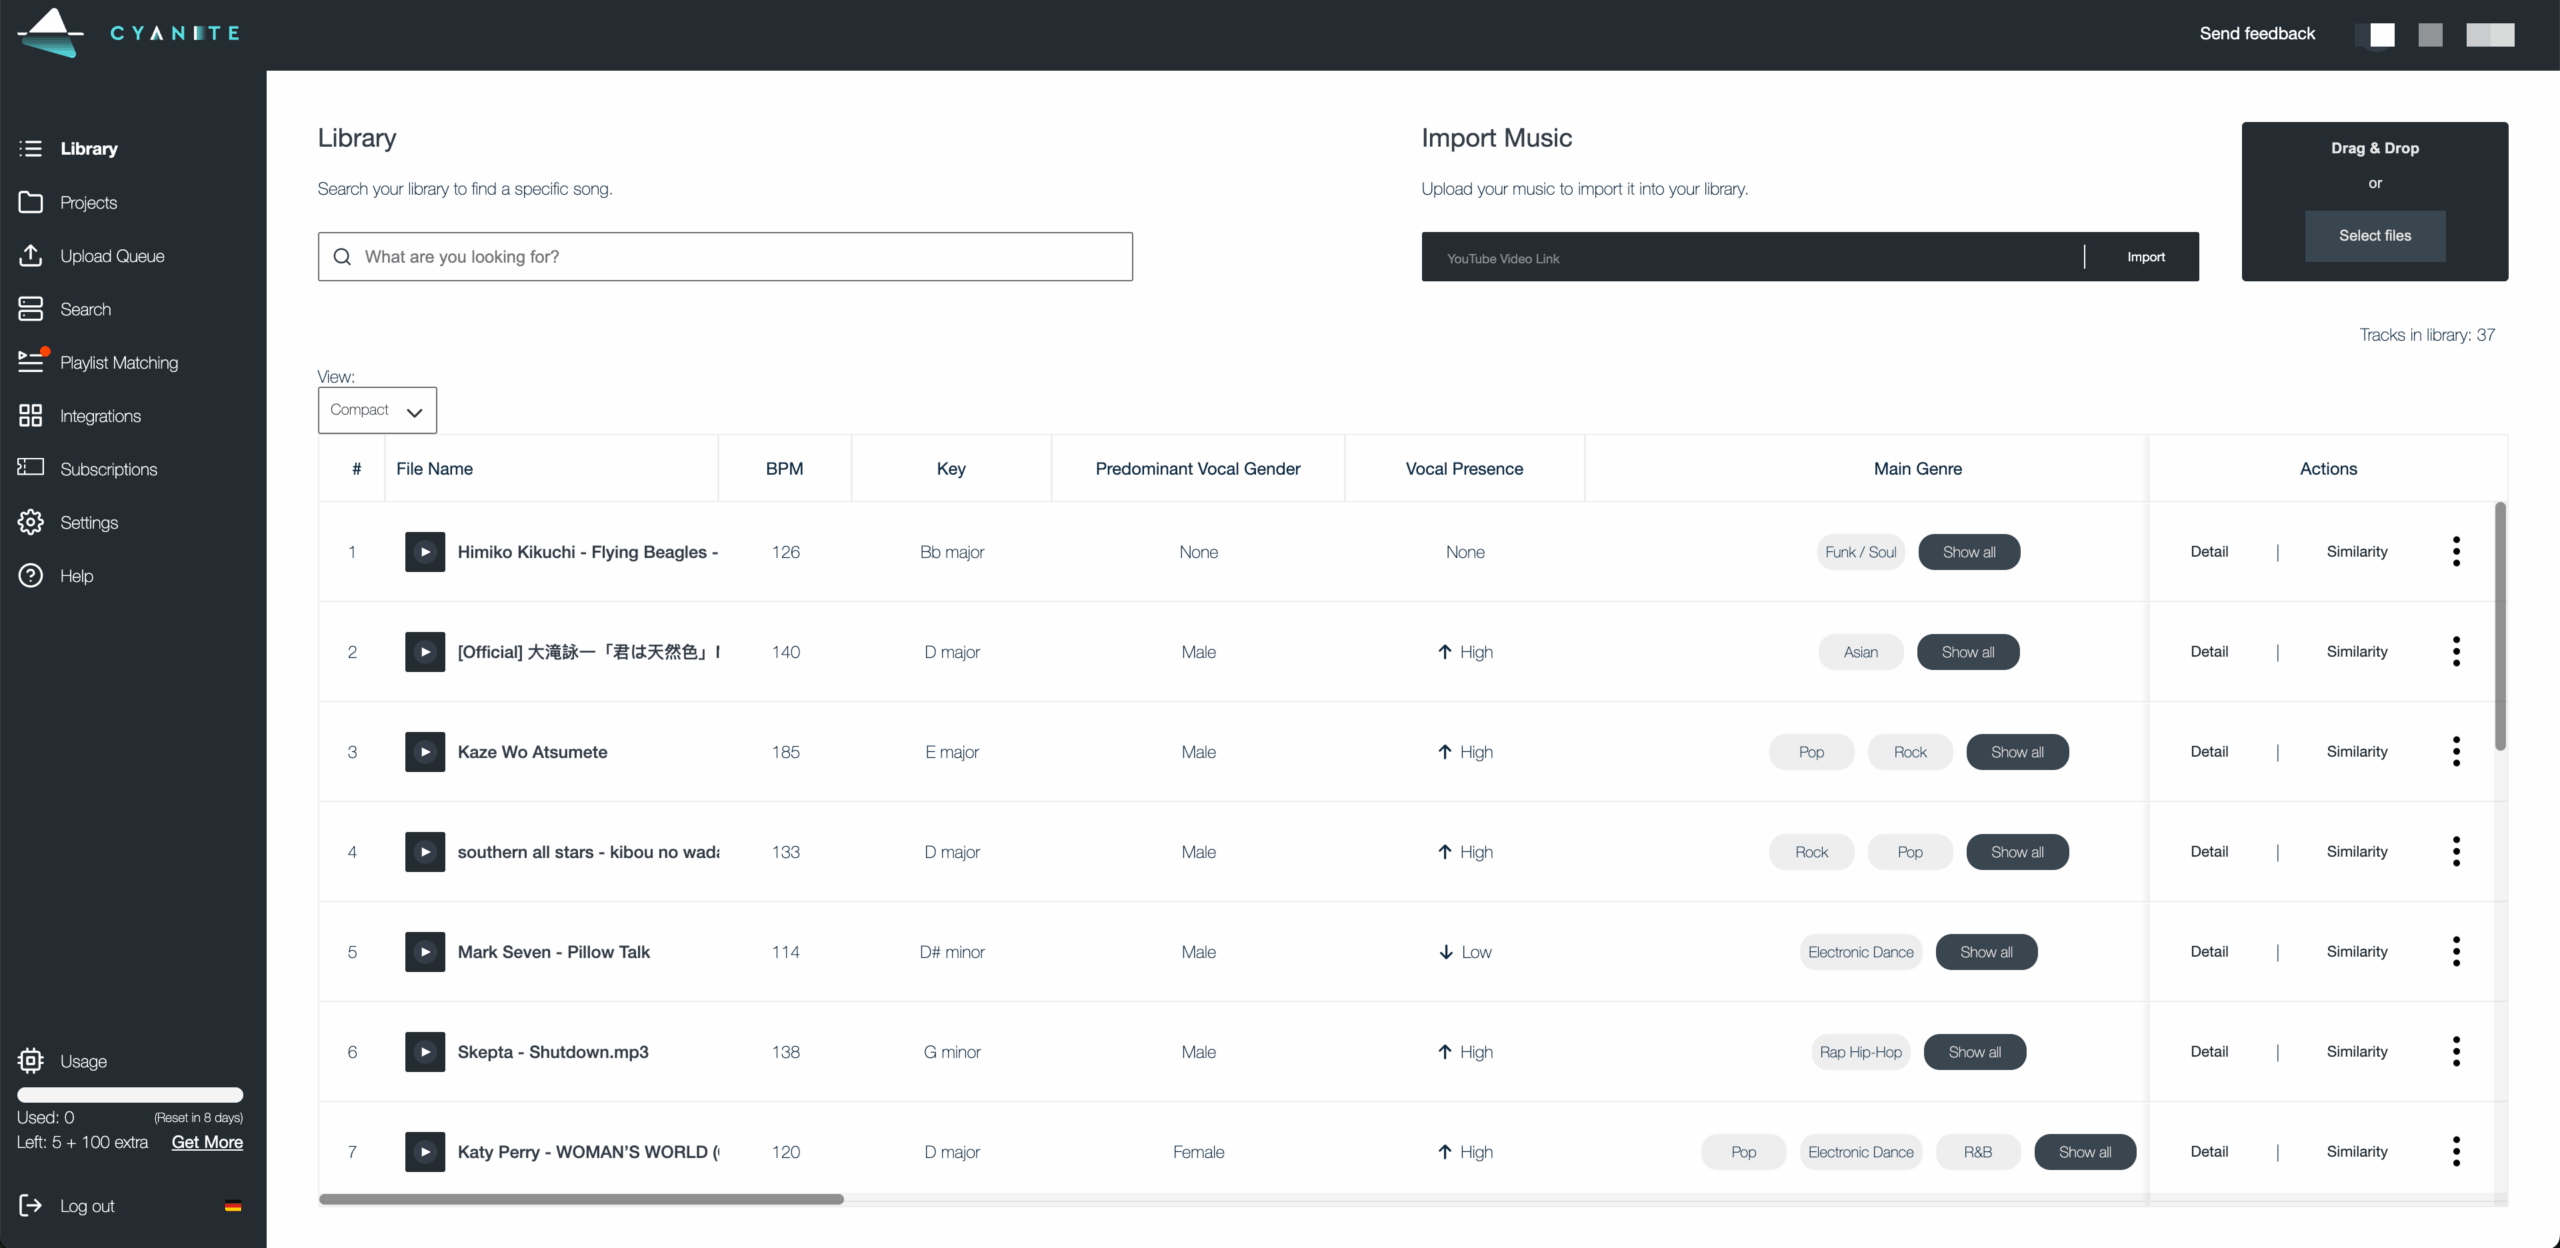Screen dimensions: 2560x1248
Task: Show all genres for Himiko Kikuchi track
Action: tap(1968, 552)
